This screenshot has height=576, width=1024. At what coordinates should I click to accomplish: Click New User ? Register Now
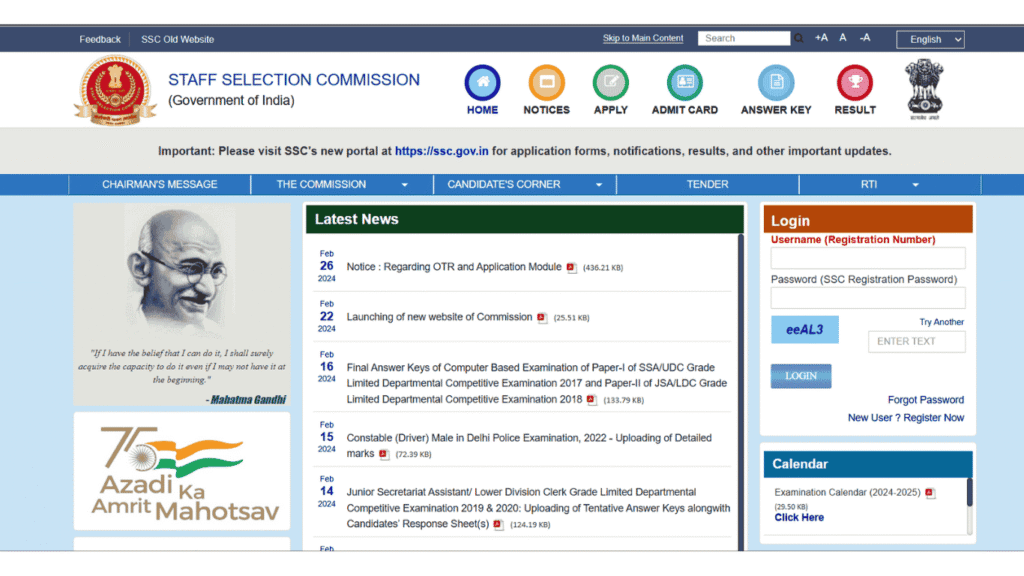(906, 418)
